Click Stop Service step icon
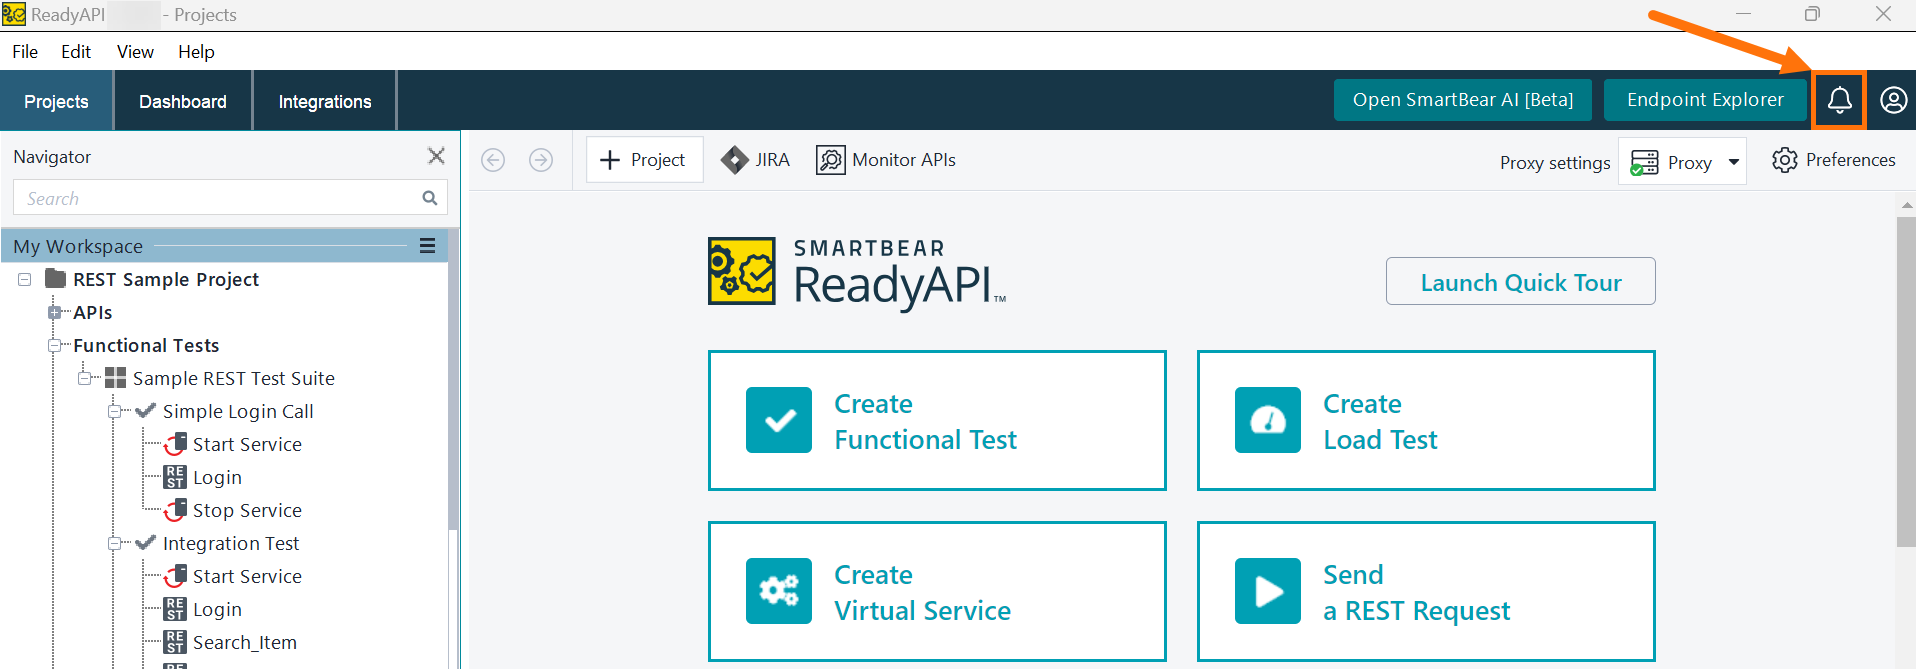 [x=175, y=510]
